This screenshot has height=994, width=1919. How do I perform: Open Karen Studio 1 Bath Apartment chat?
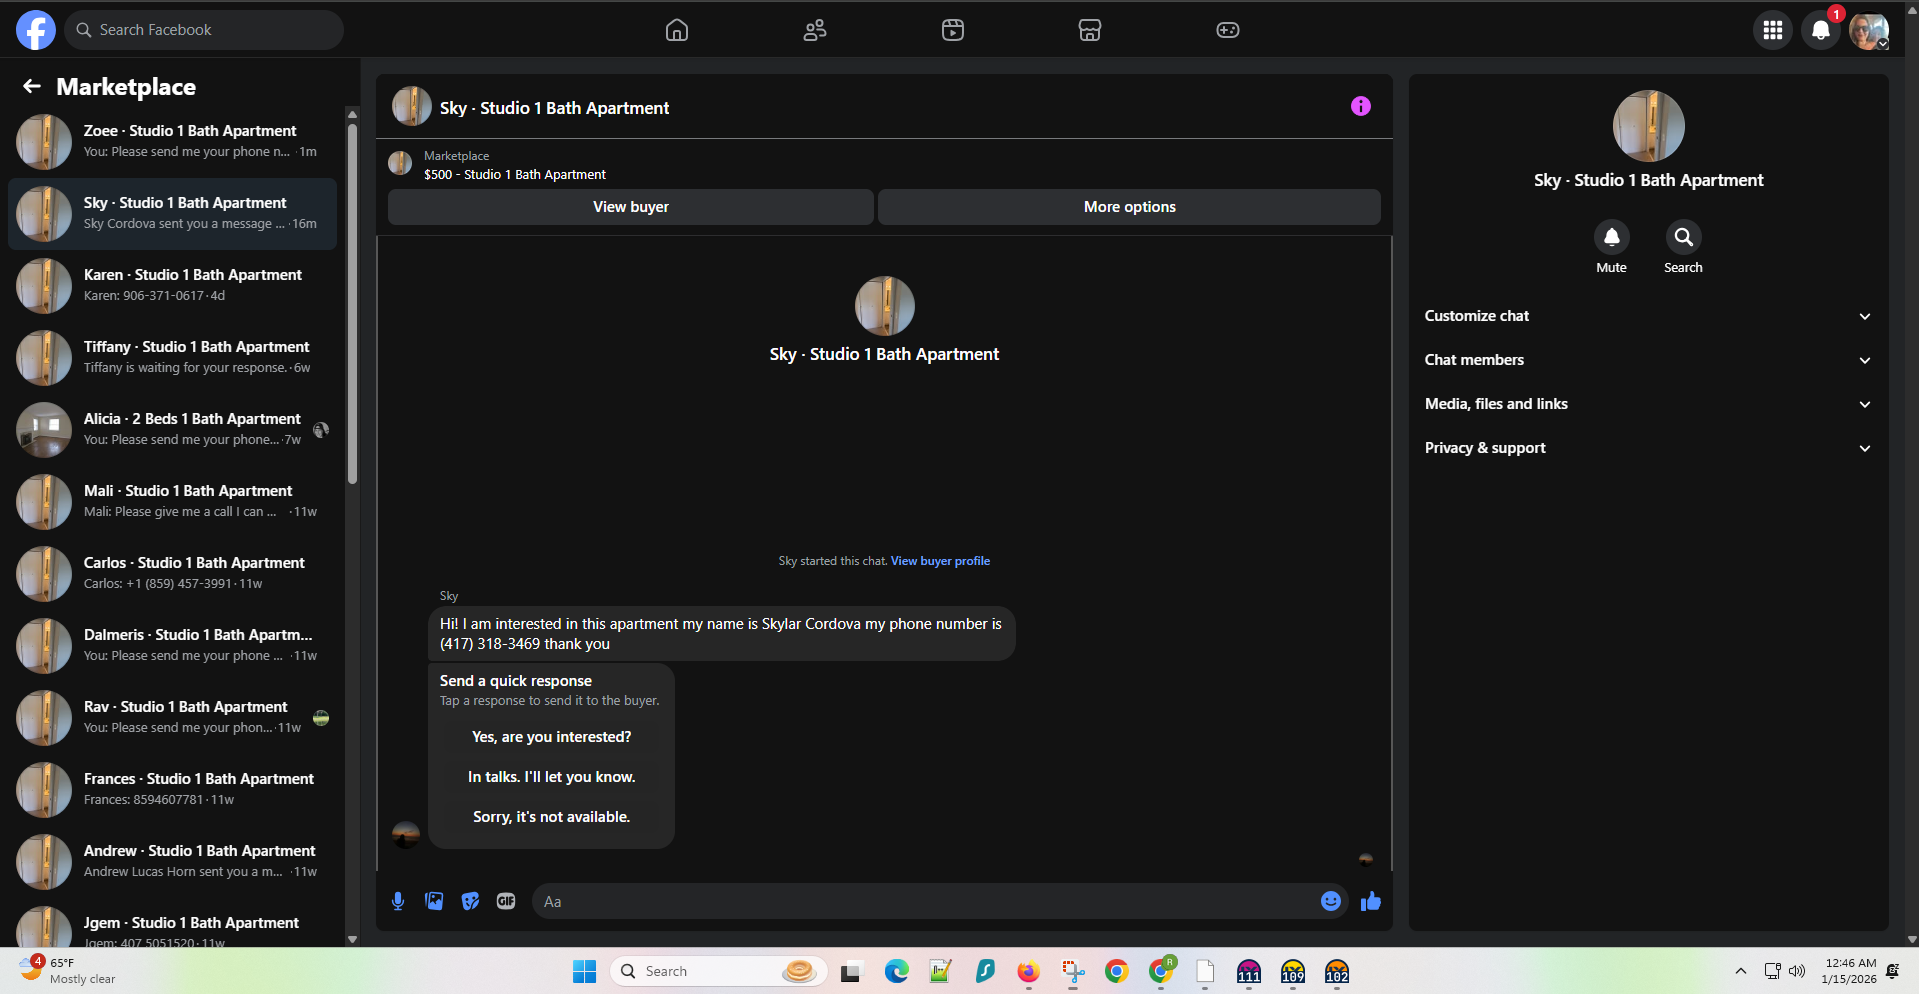click(172, 286)
